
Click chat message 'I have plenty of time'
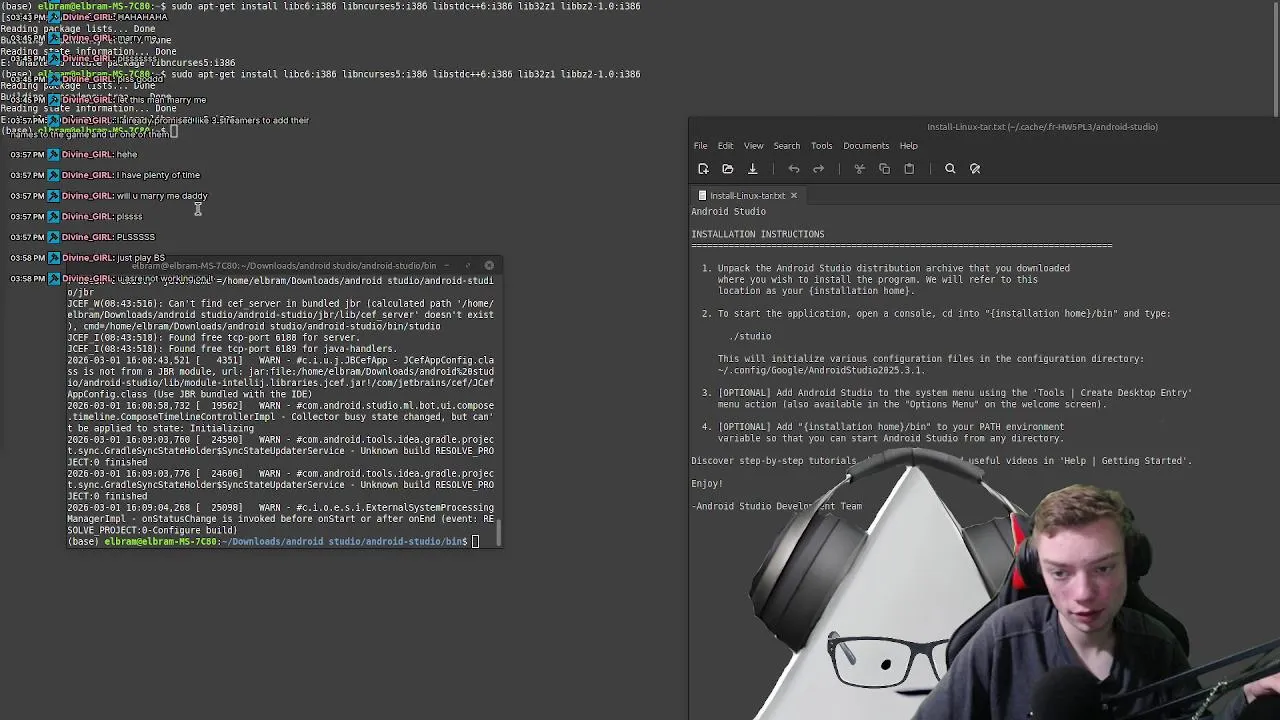(x=158, y=175)
